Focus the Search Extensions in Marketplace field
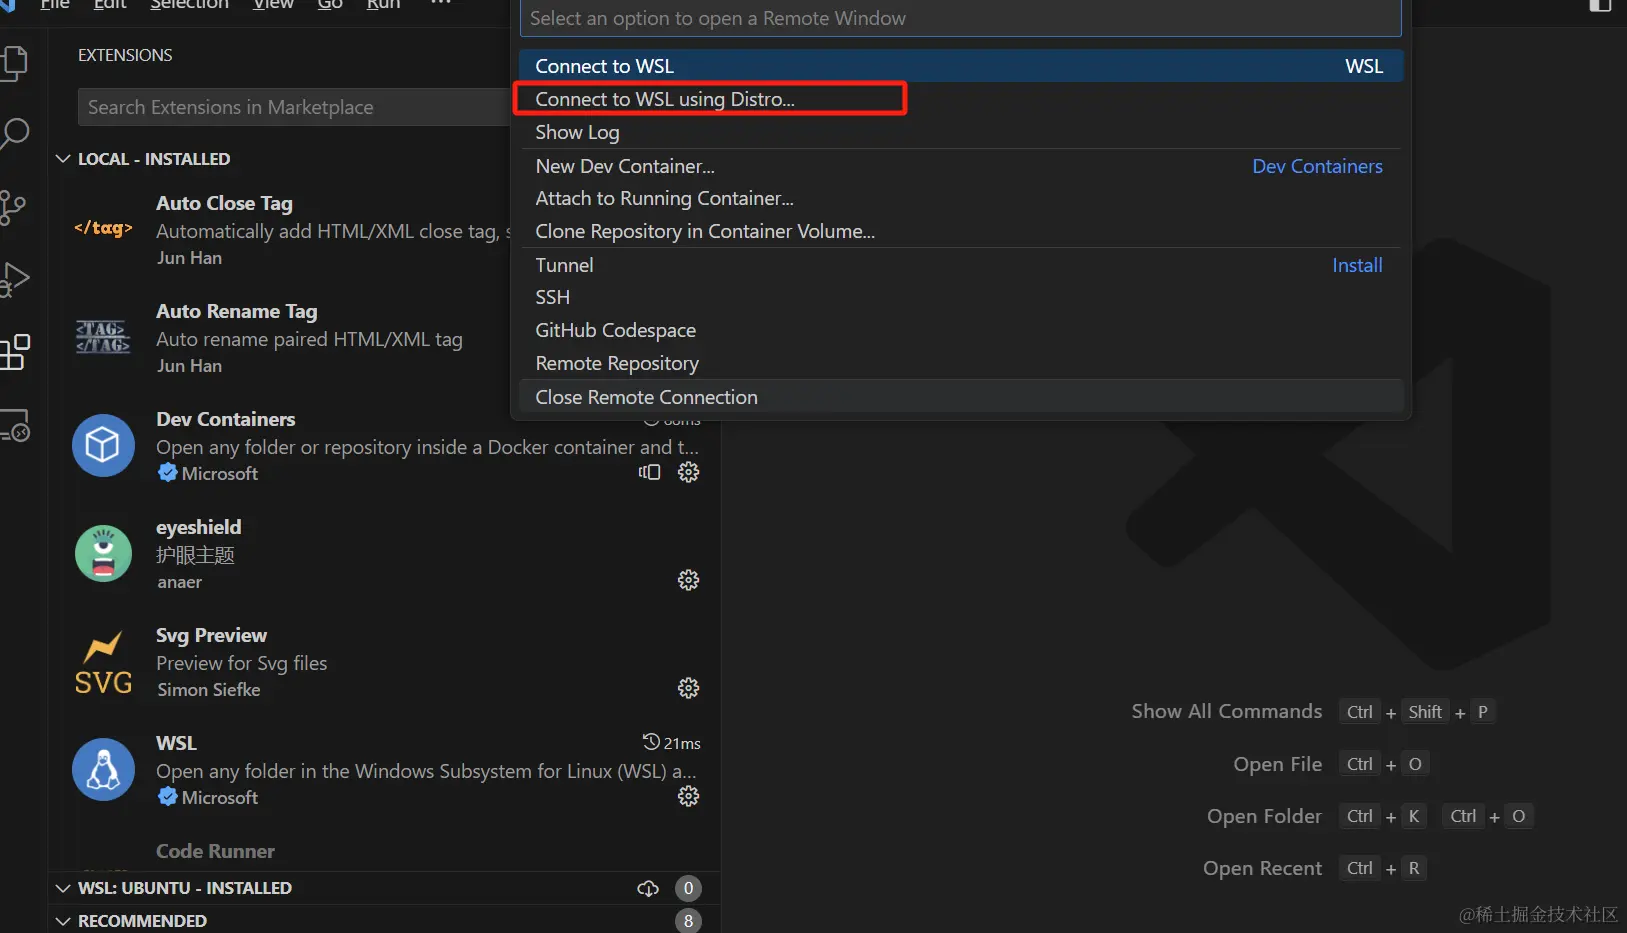The image size is (1627, 933). coord(294,107)
